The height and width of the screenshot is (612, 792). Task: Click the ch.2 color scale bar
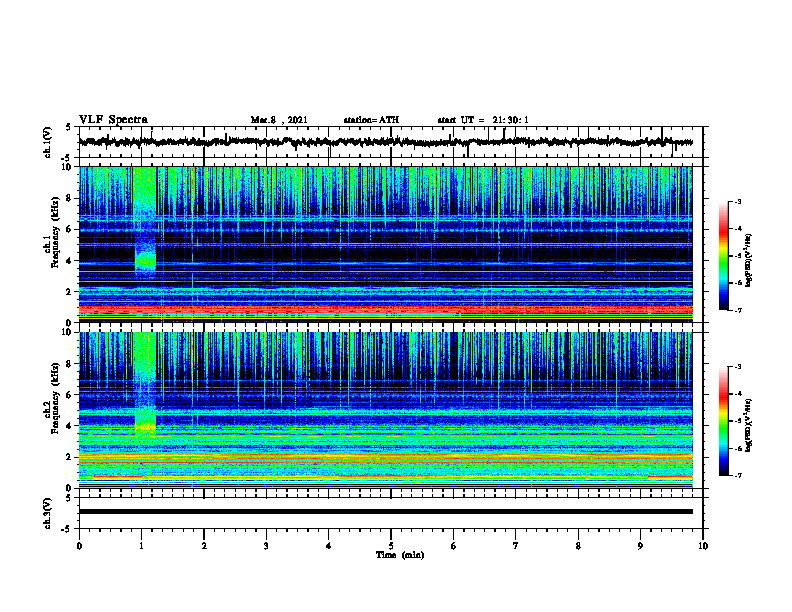pyautogui.click(x=723, y=421)
